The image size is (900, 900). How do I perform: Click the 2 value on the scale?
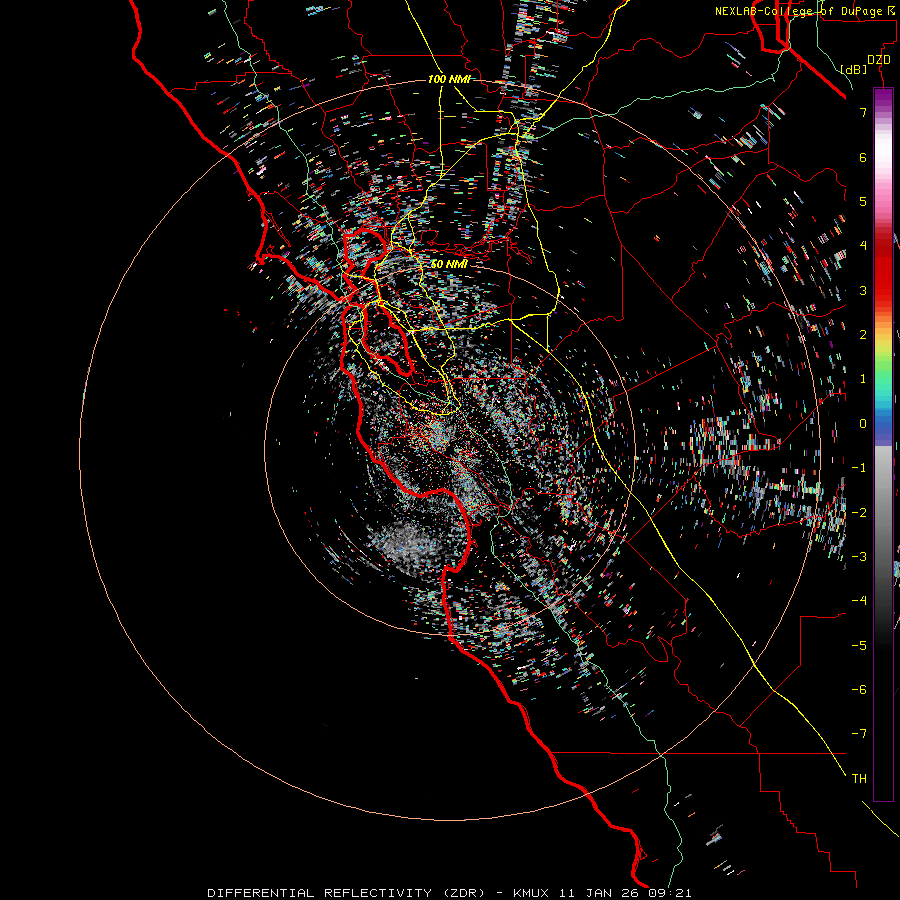click(x=863, y=335)
